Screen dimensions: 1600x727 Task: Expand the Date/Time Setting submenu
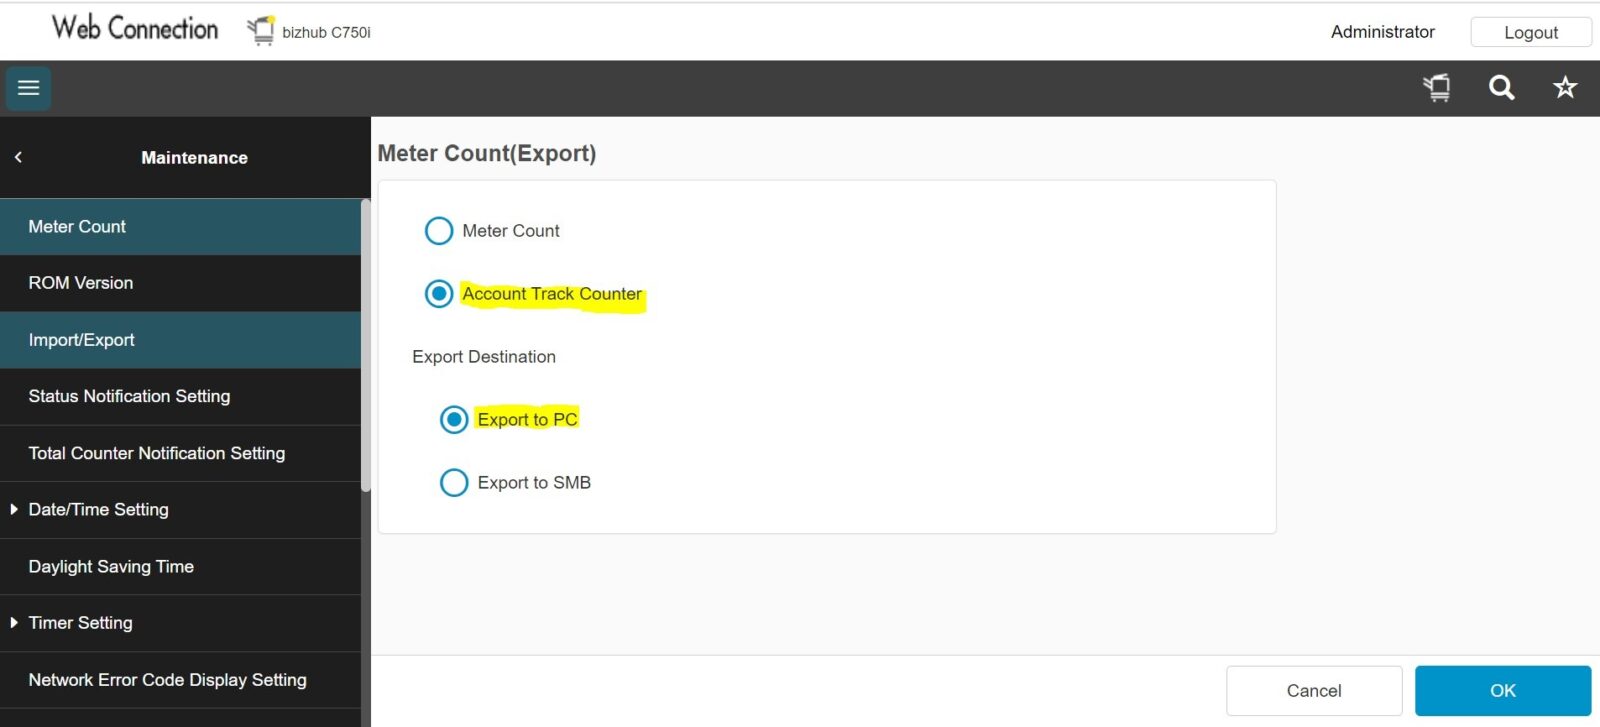(14, 510)
